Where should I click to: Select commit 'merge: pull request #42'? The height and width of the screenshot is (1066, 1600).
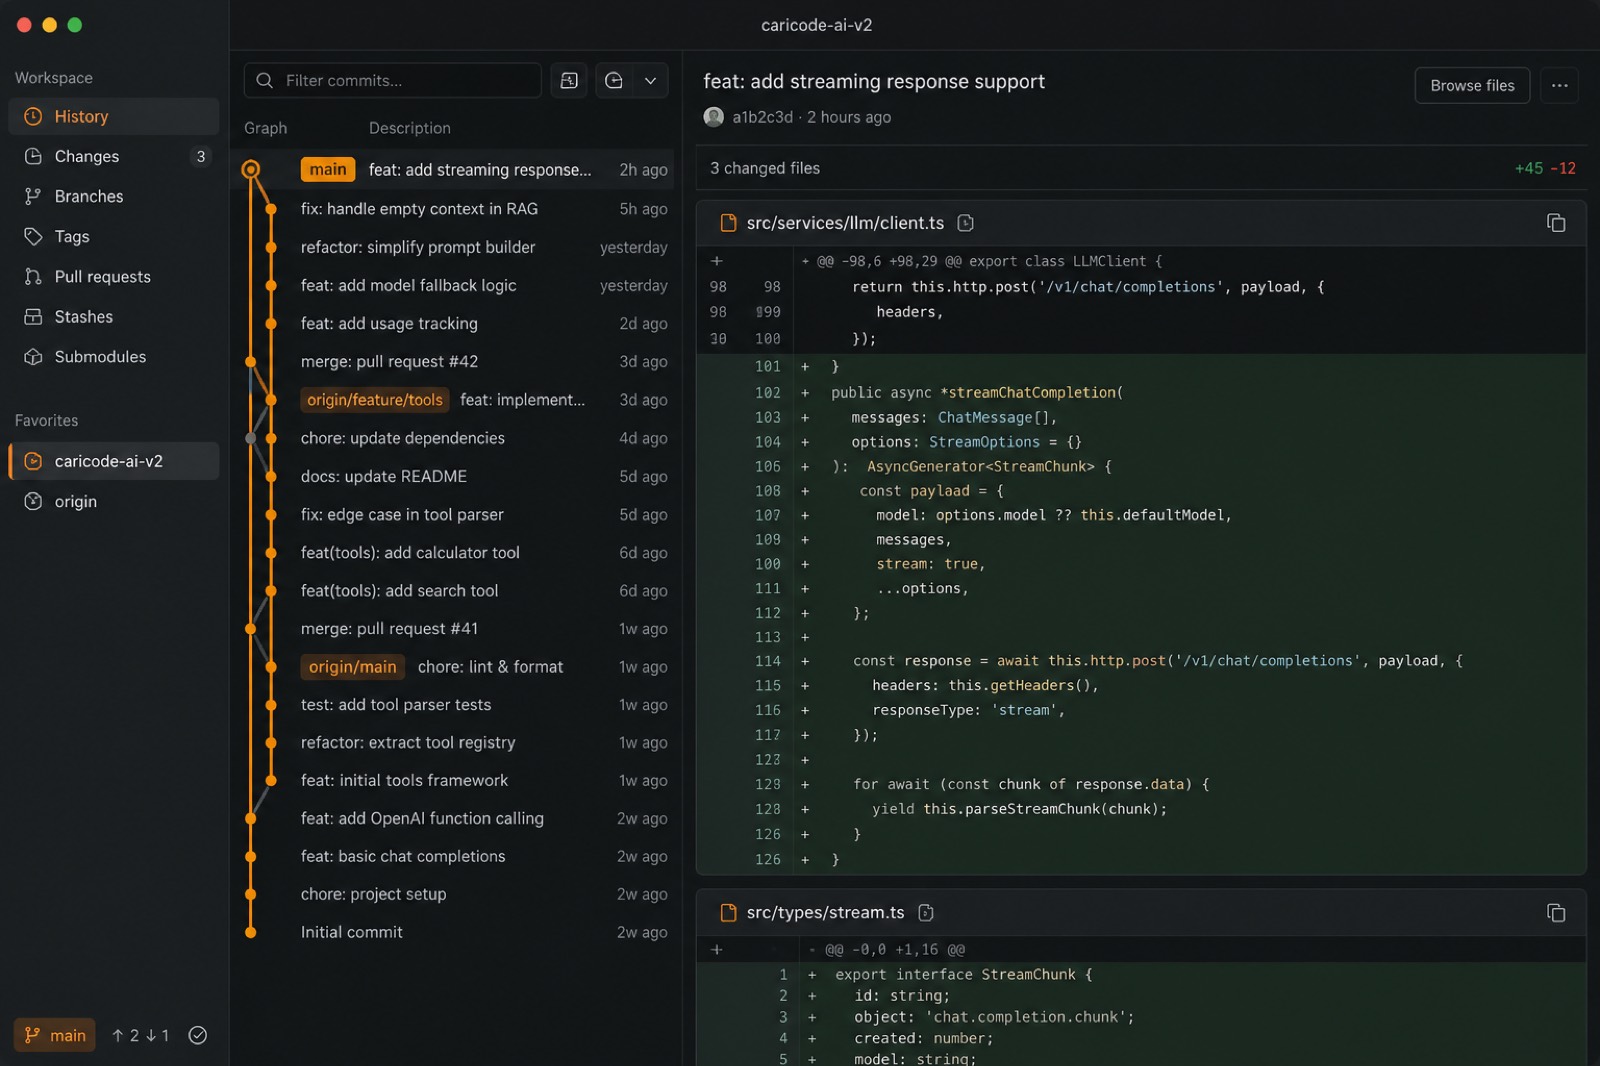tap(455, 361)
